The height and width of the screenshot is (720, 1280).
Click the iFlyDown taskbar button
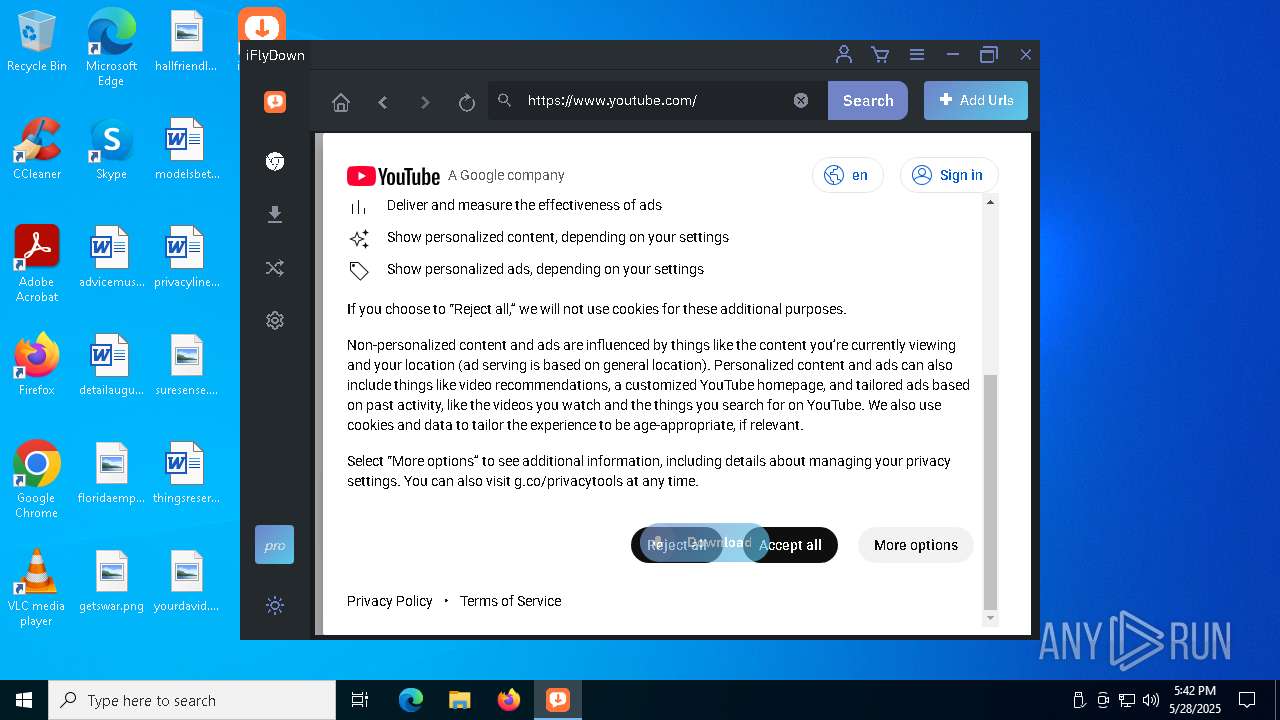point(558,700)
